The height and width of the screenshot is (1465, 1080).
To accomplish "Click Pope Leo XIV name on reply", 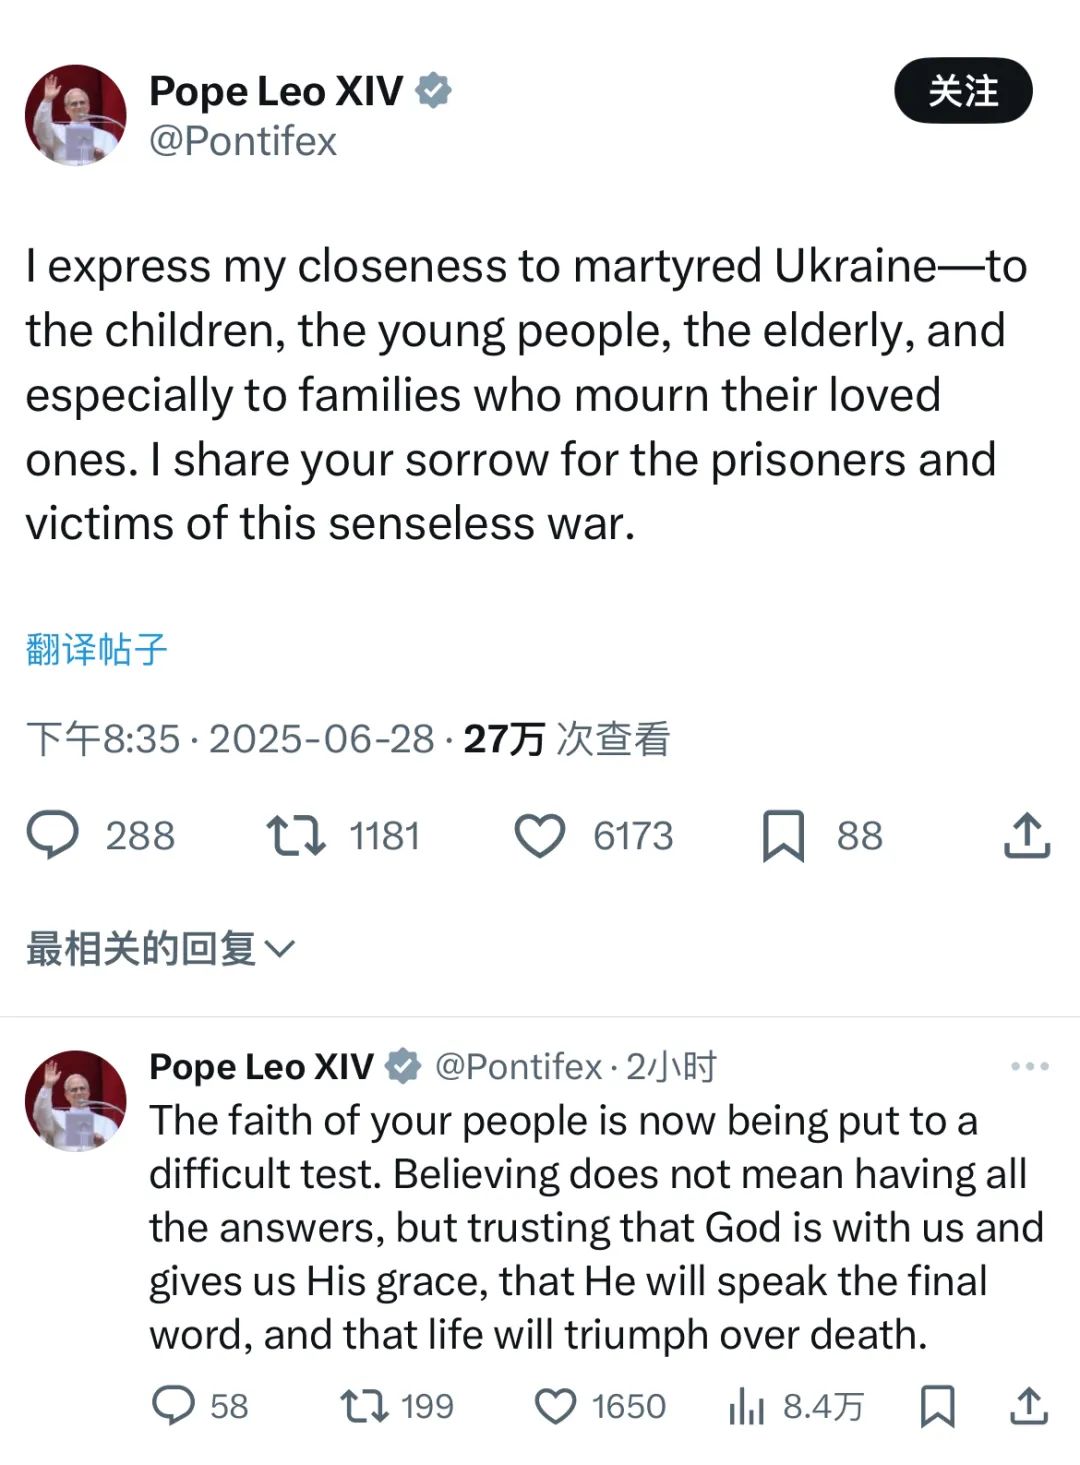I will pyautogui.click(x=262, y=1067).
